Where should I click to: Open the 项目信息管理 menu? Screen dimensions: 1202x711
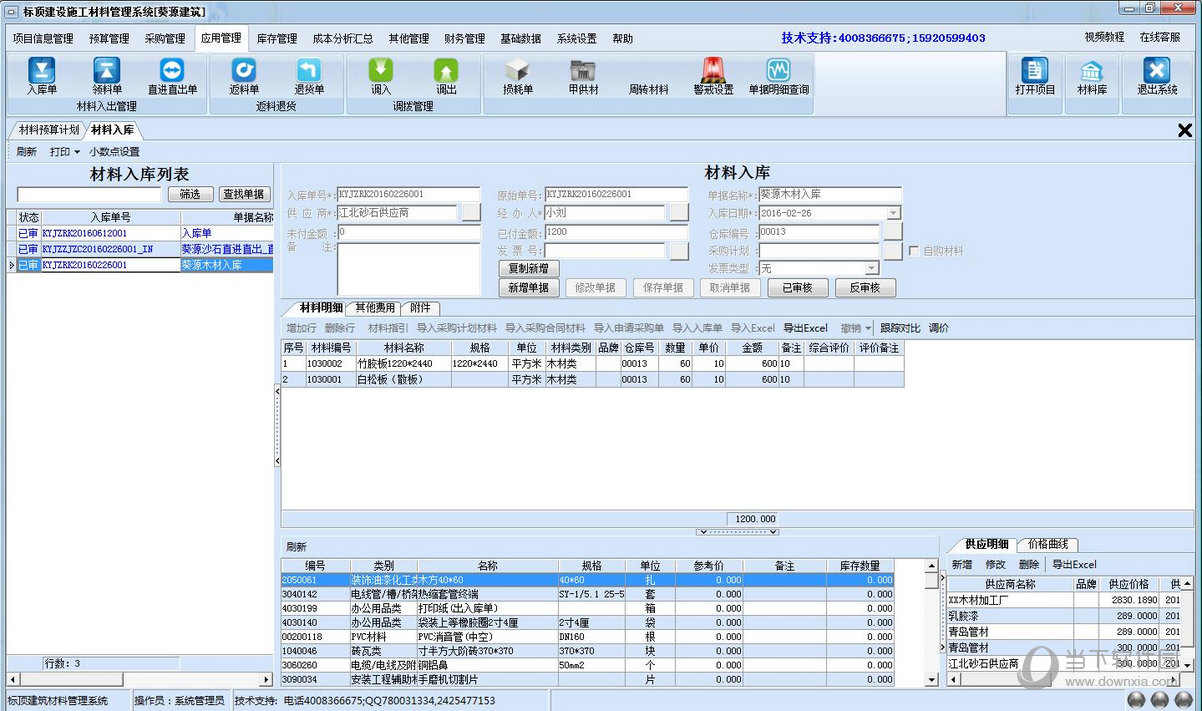click(x=43, y=38)
